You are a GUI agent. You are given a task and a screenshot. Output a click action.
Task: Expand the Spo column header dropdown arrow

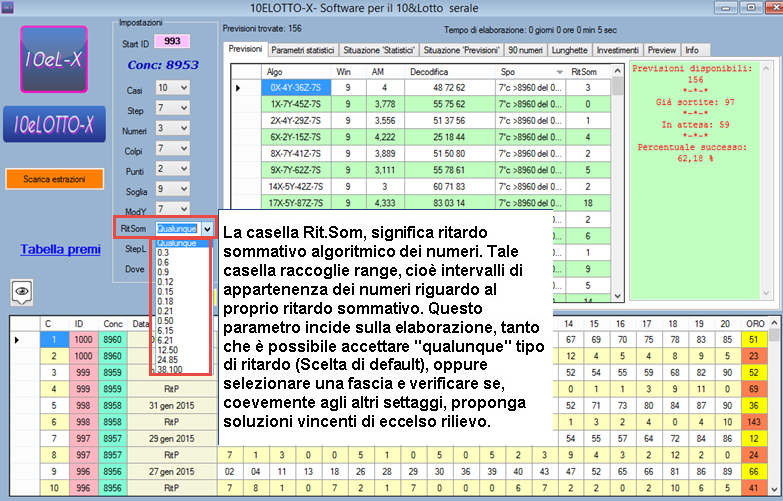coord(560,72)
